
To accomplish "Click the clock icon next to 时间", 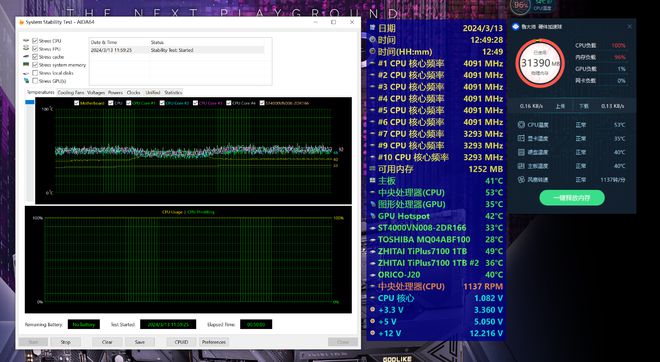I will pos(372,40).
